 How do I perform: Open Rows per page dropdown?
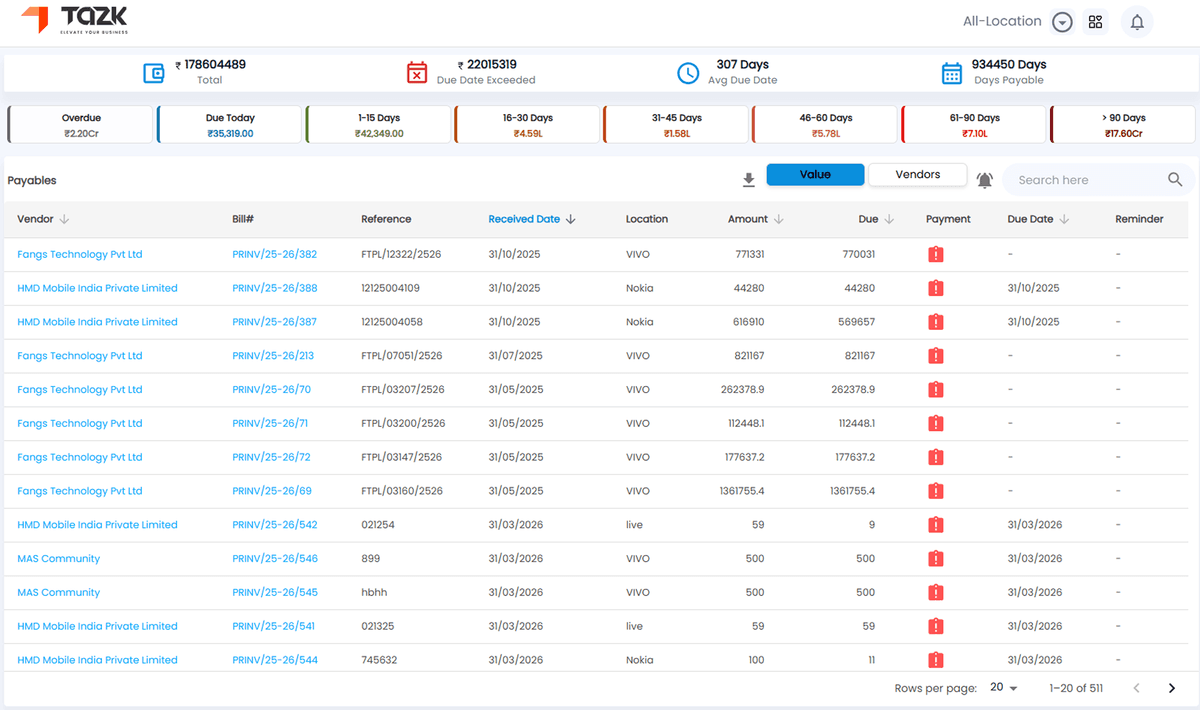1003,688
